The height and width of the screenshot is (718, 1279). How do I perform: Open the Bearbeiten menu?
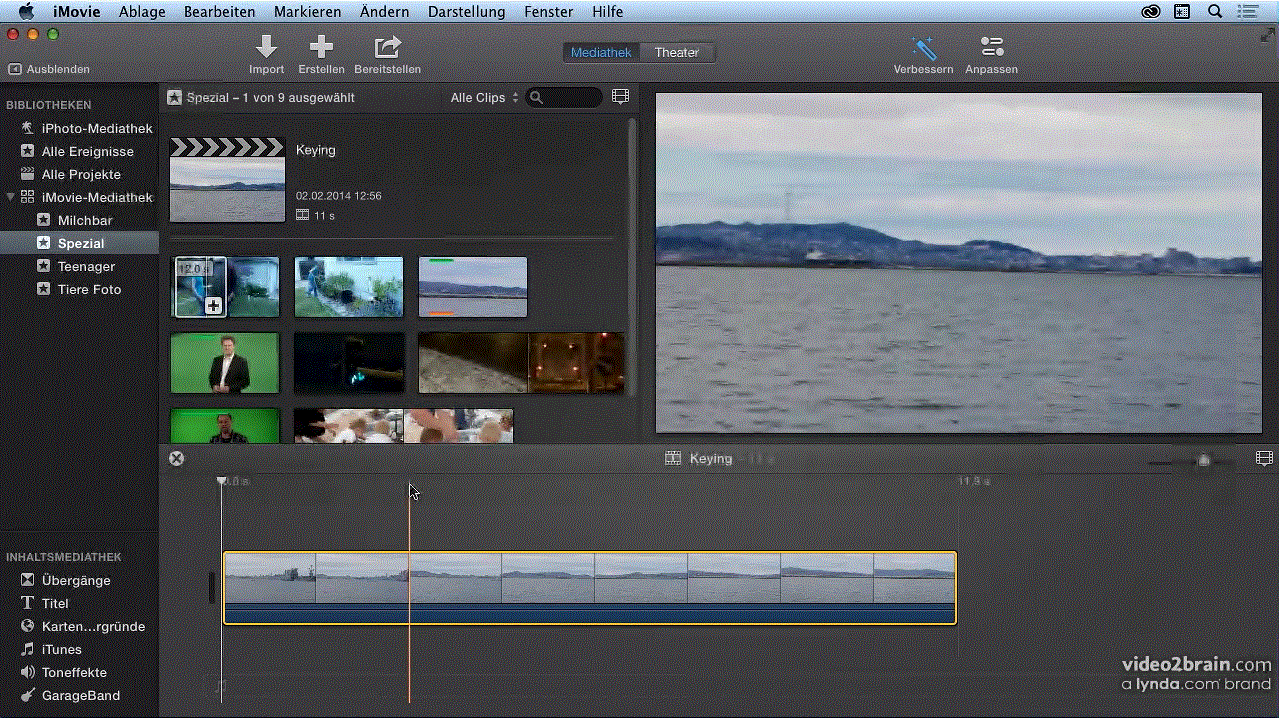pos(219,12)
